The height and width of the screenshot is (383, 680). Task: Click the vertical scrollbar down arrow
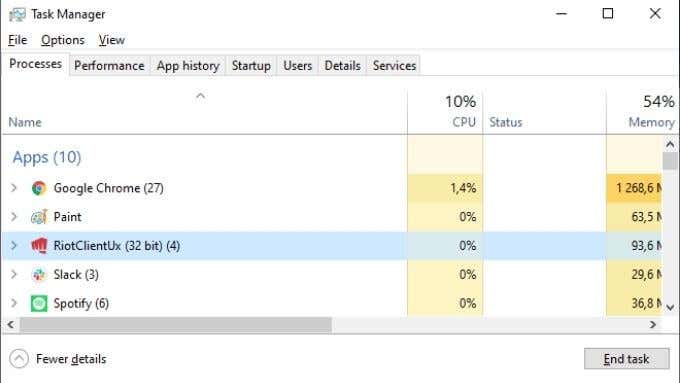click(670, 307)
